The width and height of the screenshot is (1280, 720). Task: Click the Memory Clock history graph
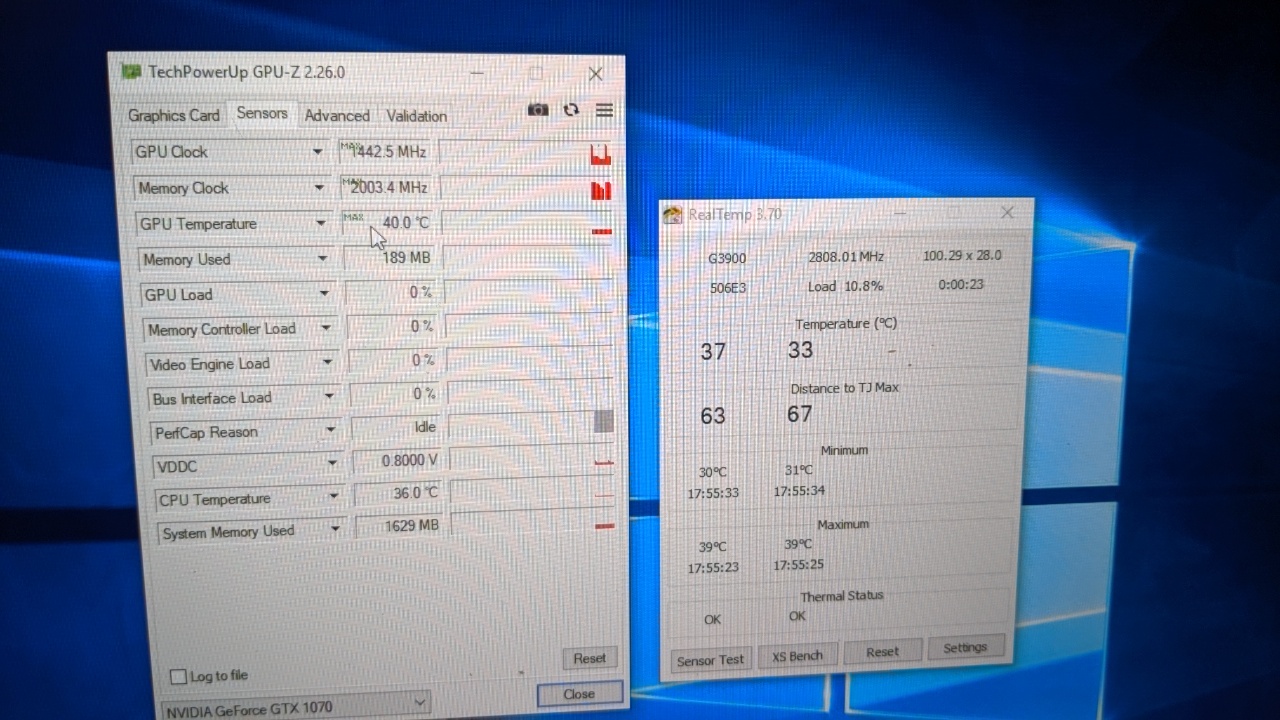click(527, 188)
